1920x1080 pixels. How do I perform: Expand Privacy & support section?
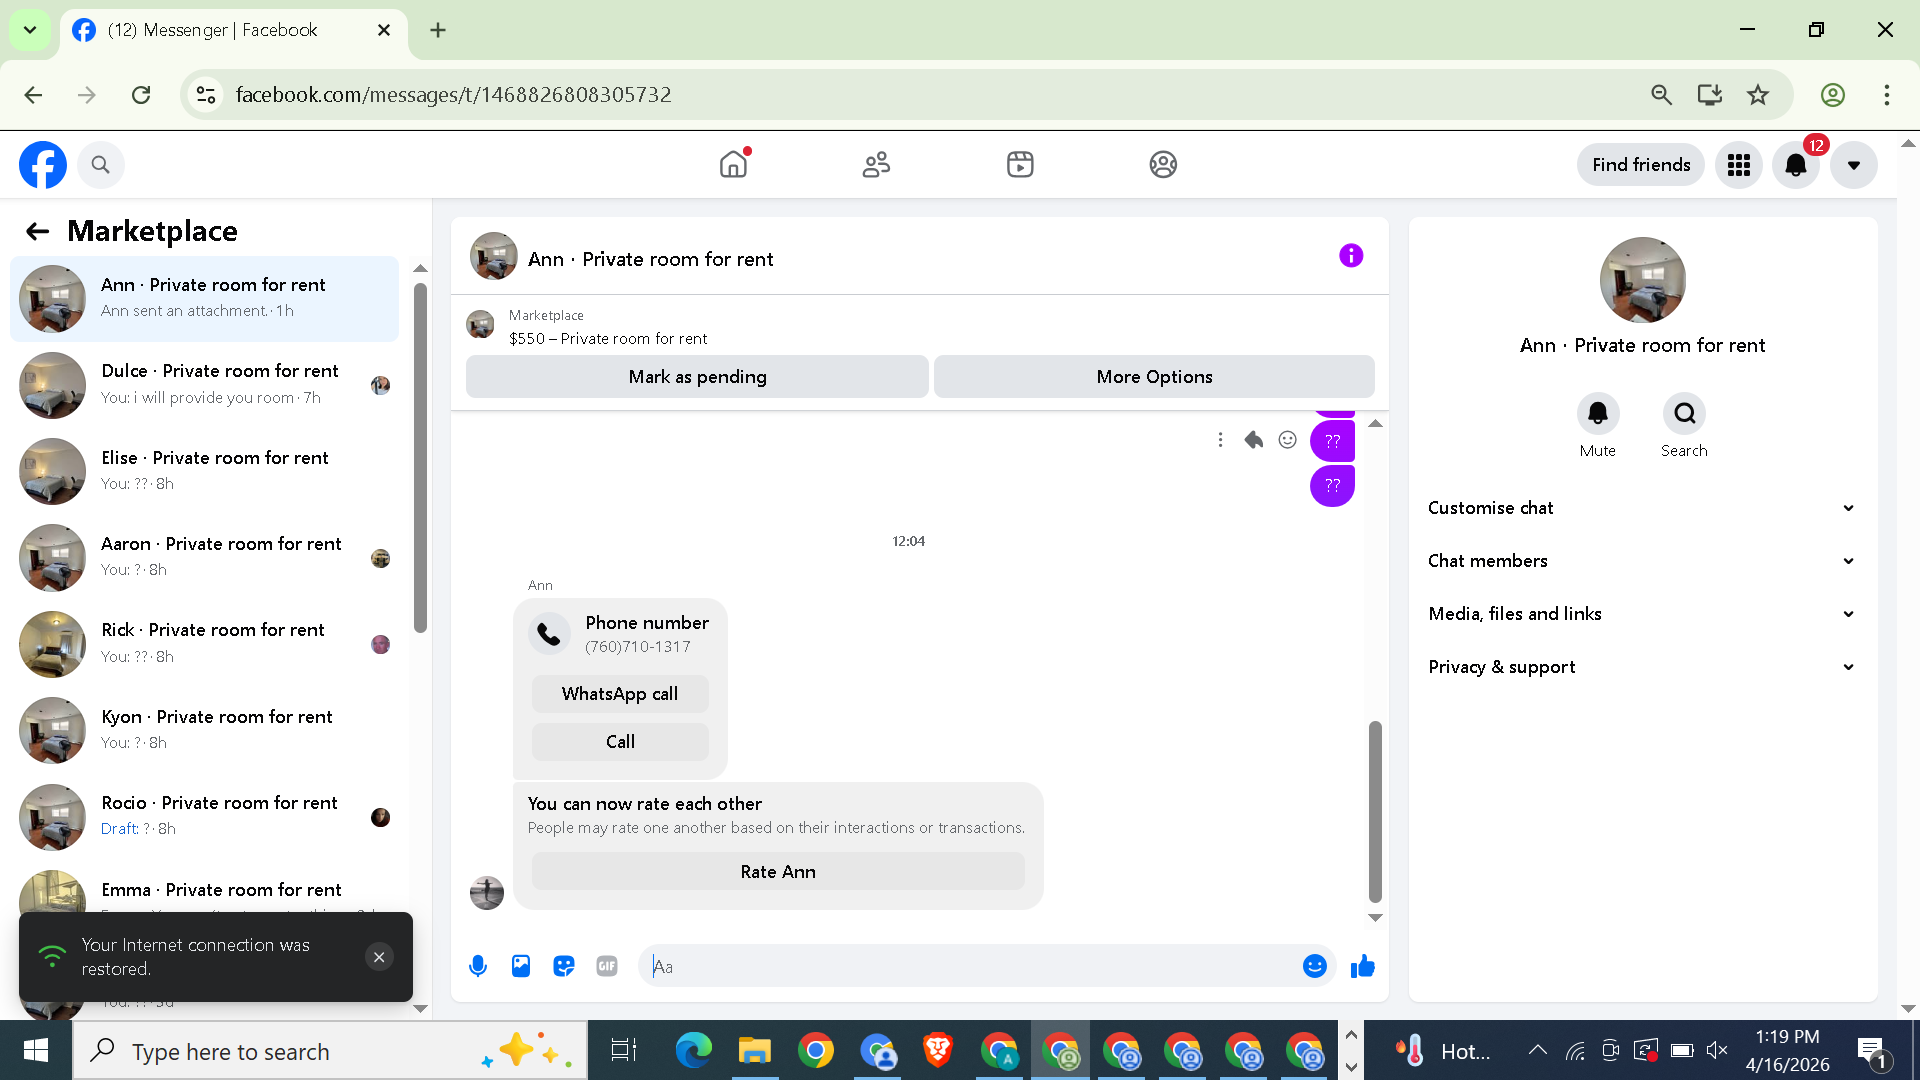pyautogui.click(x=1642, y=667)
